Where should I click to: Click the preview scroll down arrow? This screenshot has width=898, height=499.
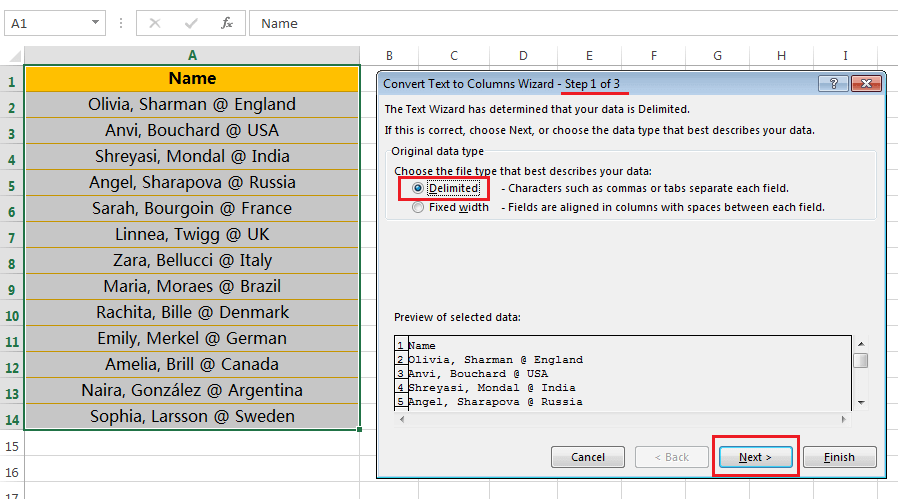(861, 403)
